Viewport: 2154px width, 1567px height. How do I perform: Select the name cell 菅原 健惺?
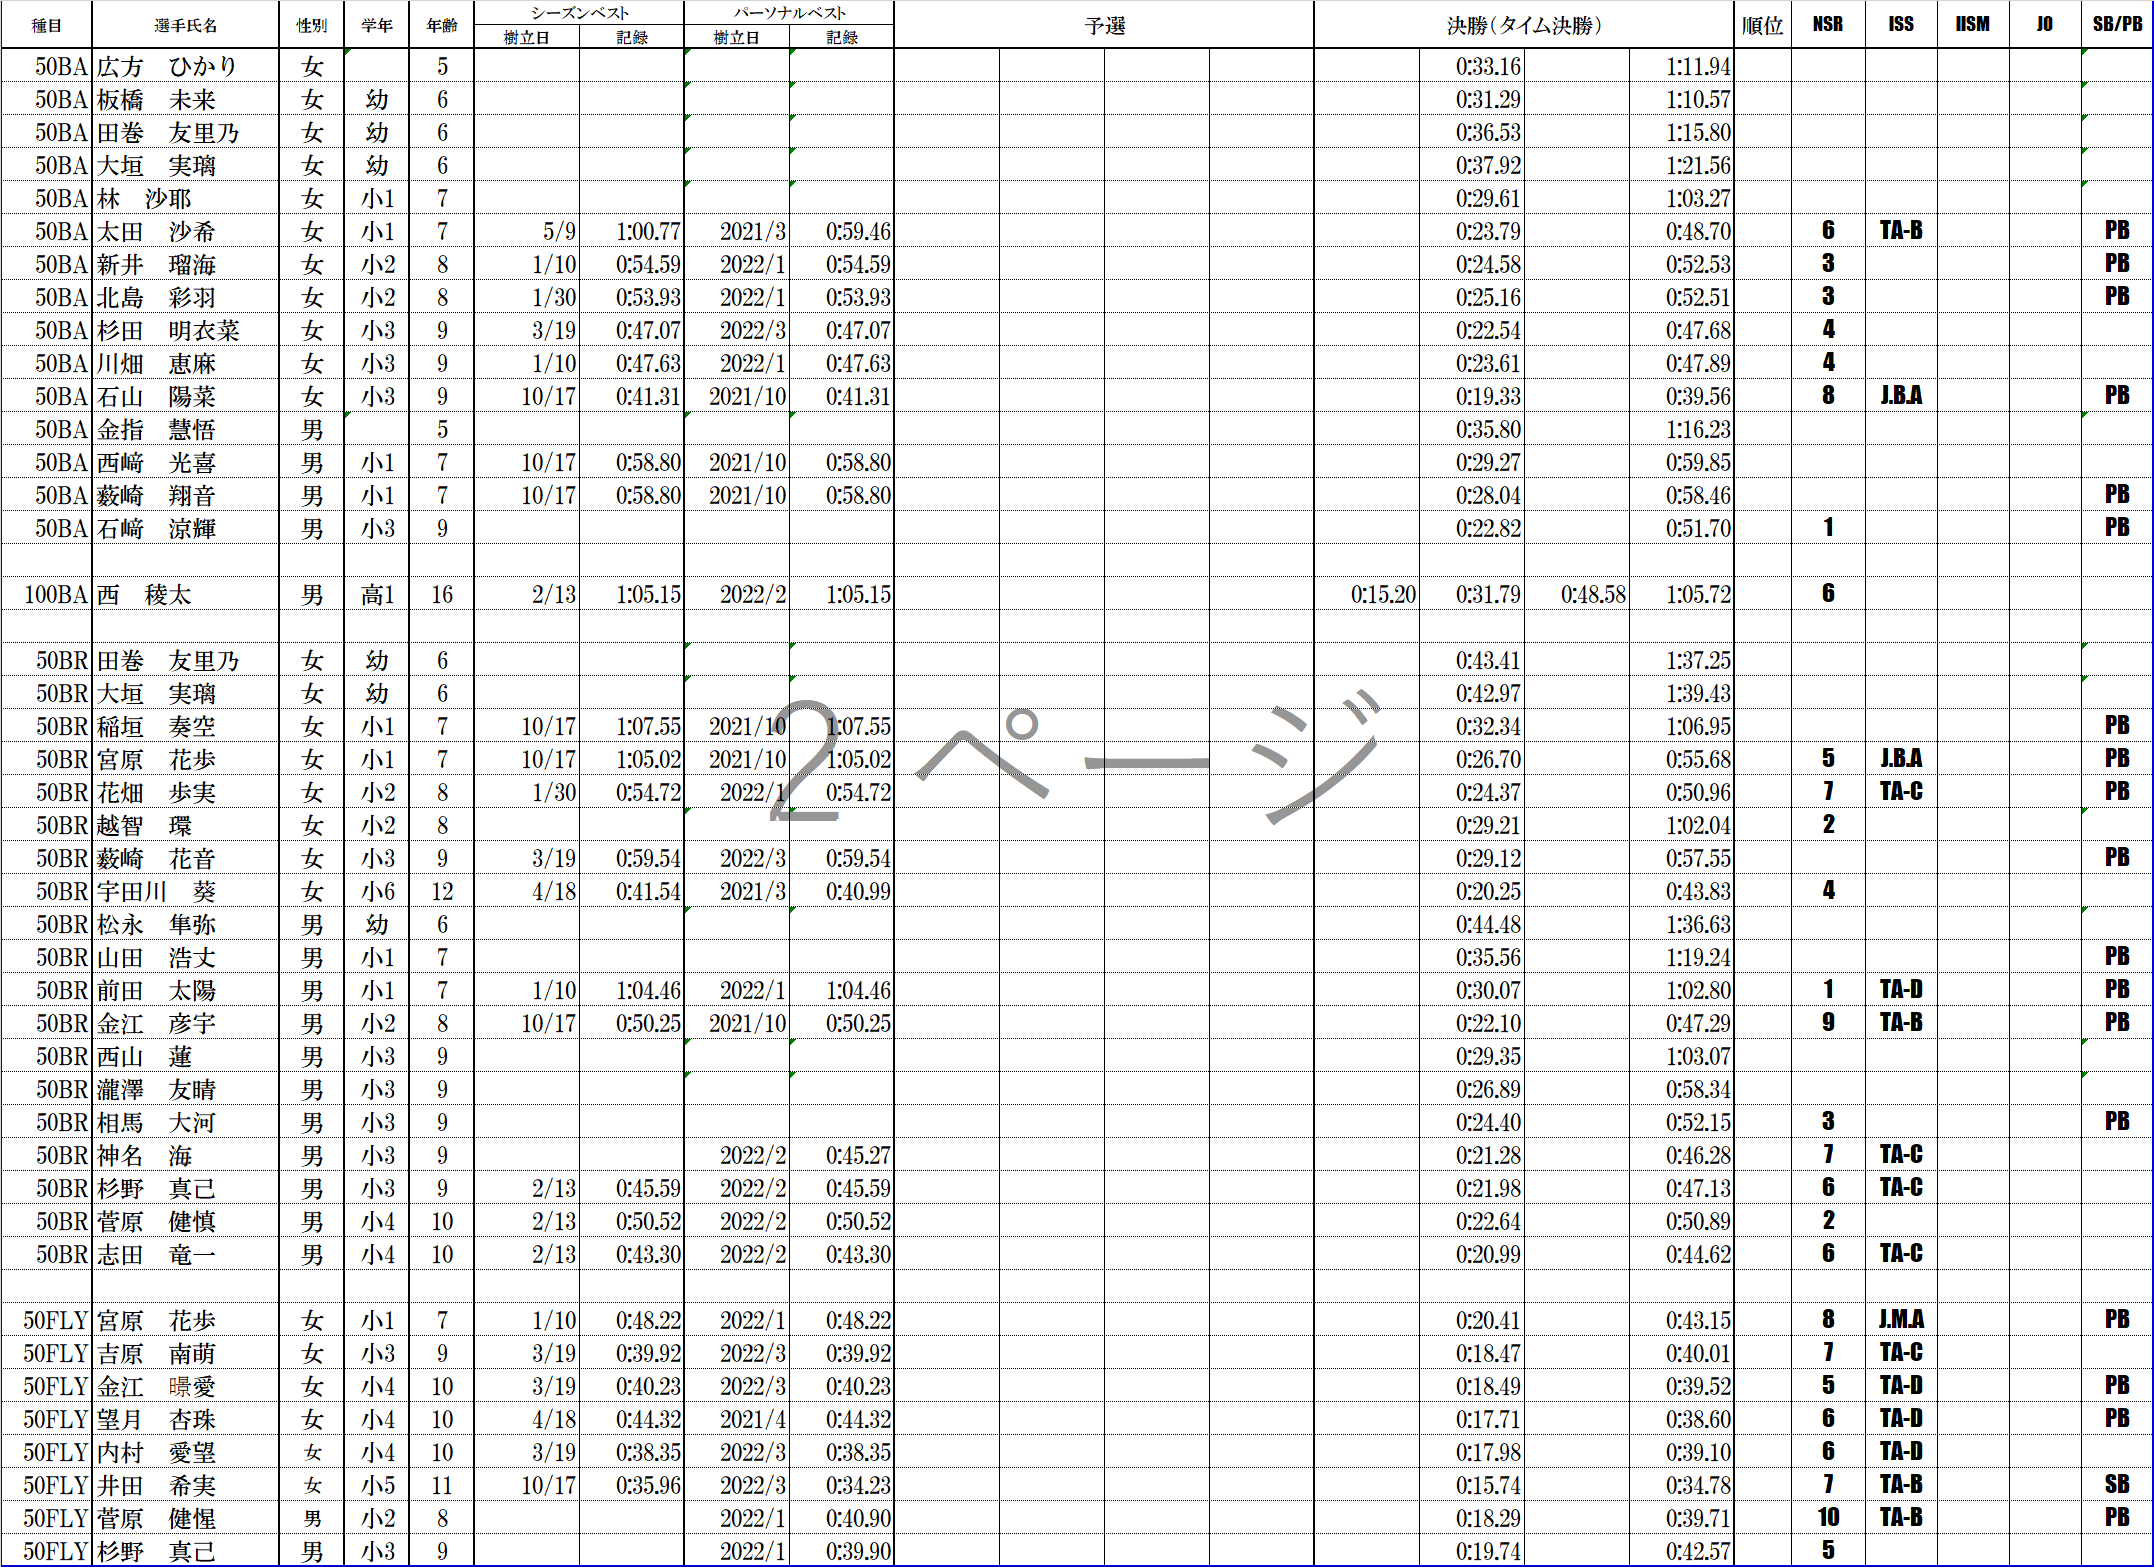(x=185, y=1518)
